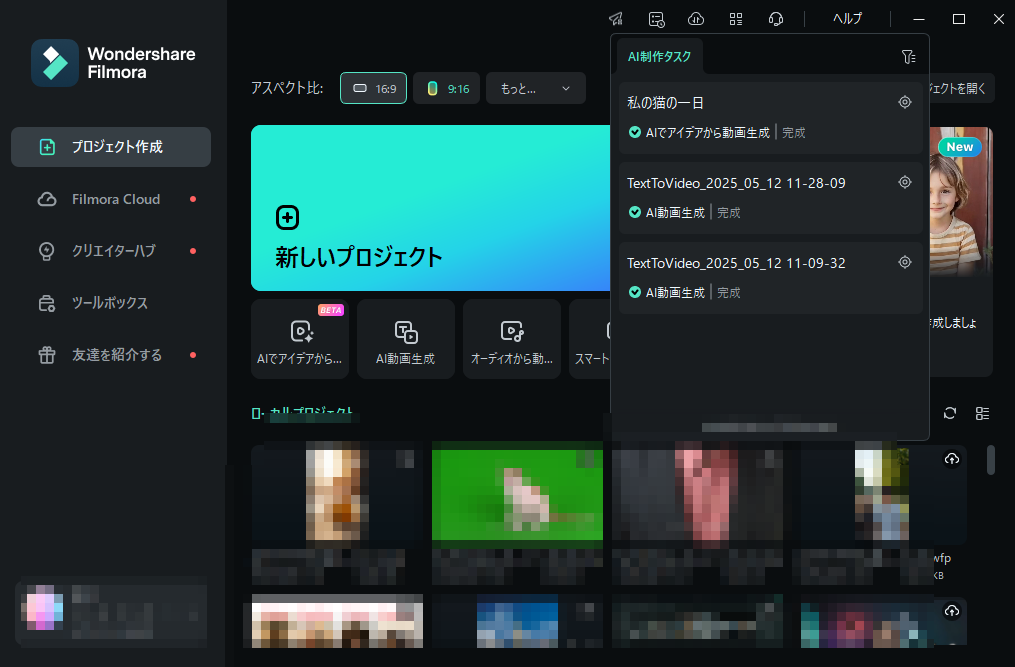Viewport: 1015px width, 667px height.
Task: Upload second-row last project to cloud
Action: (952, 611)
